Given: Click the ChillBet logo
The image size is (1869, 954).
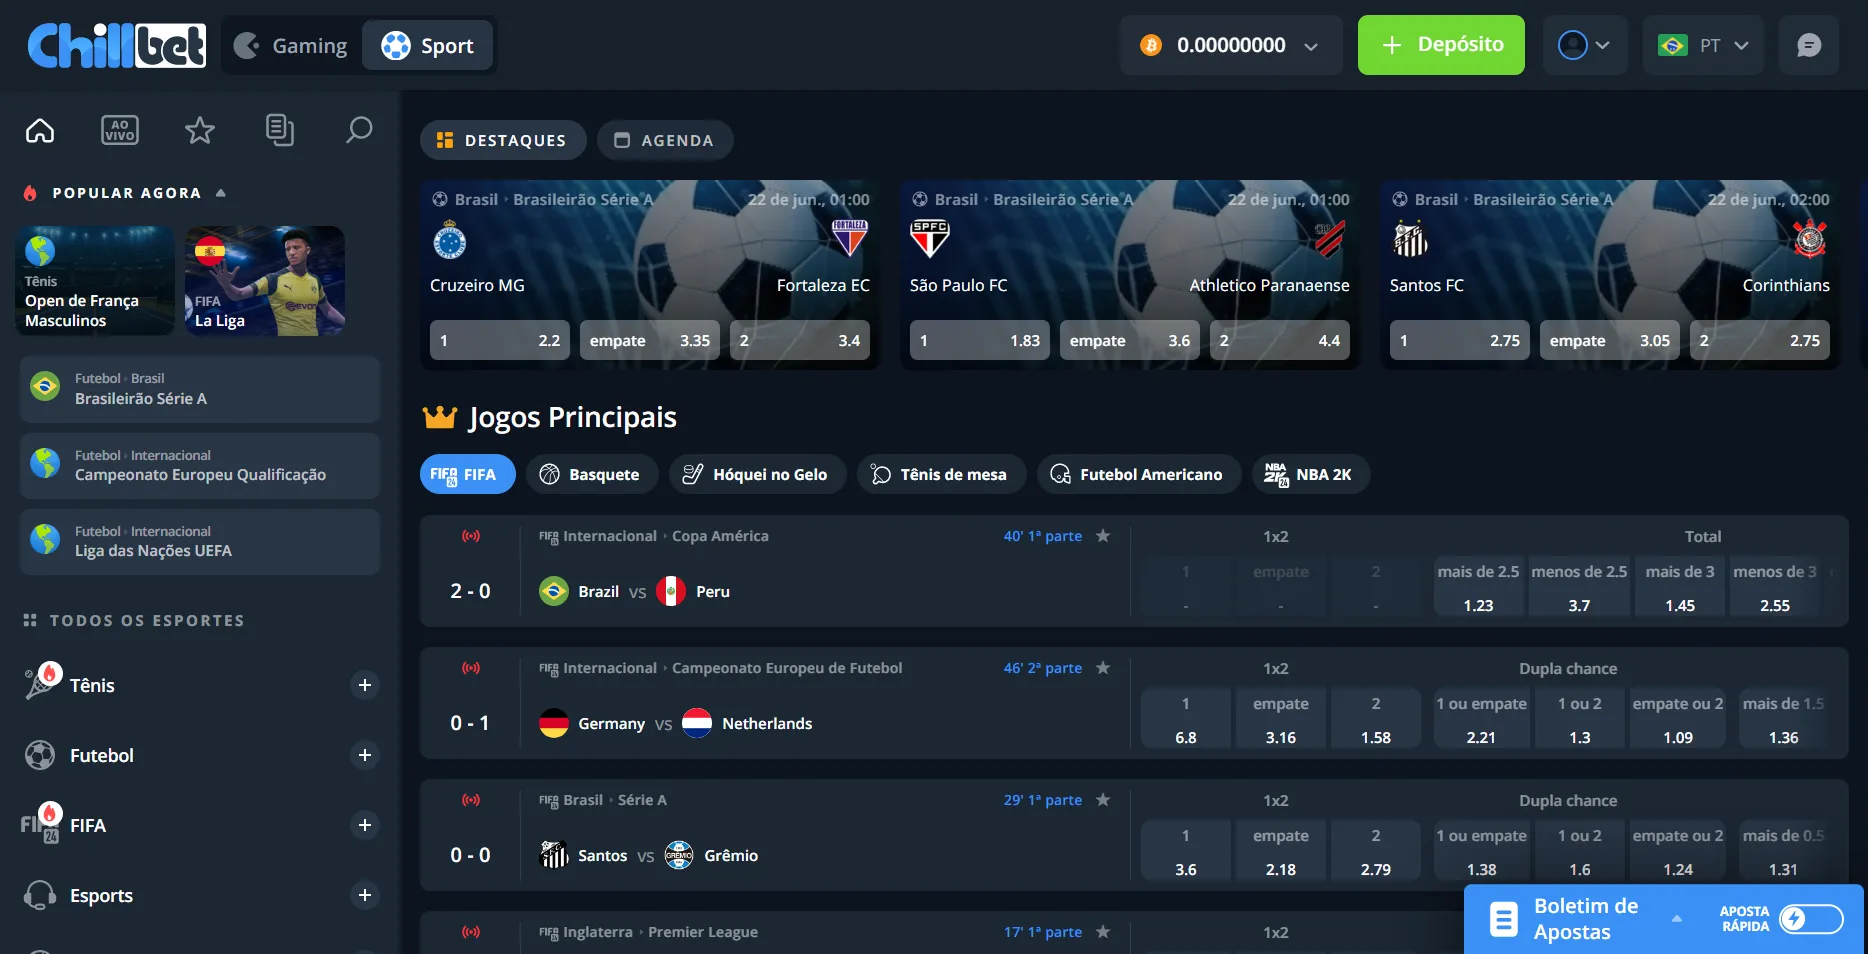Looking at the screenshot, I should click(117, 45).
